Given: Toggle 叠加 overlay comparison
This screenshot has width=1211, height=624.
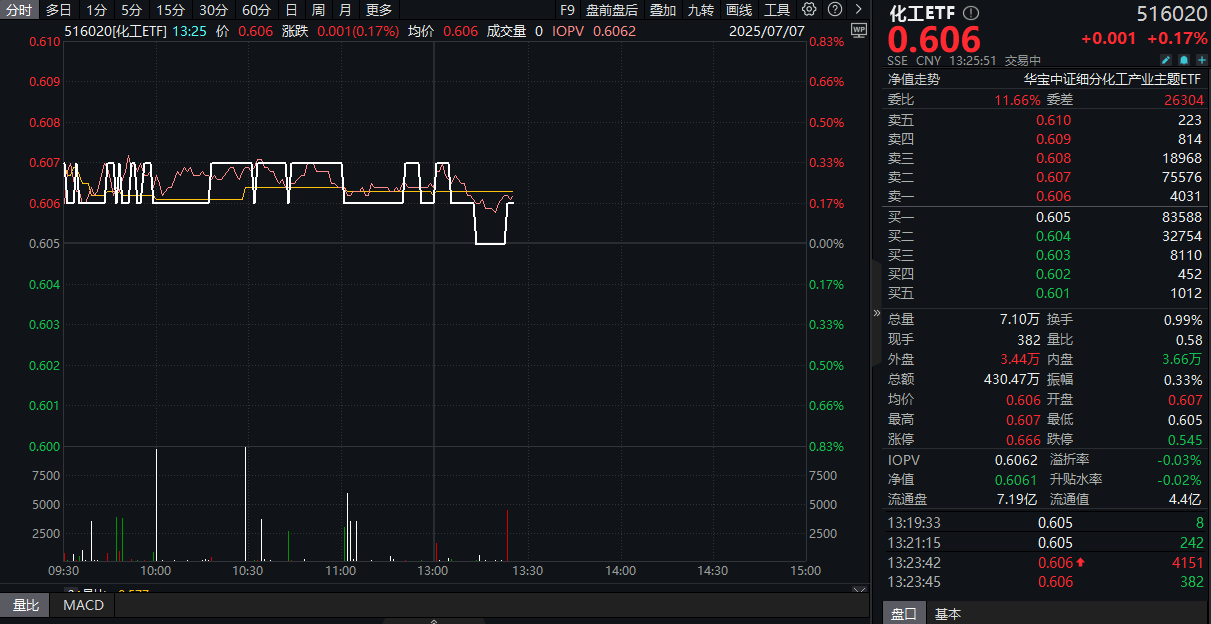Looking at the screenshot, I should tap(662, 10).
